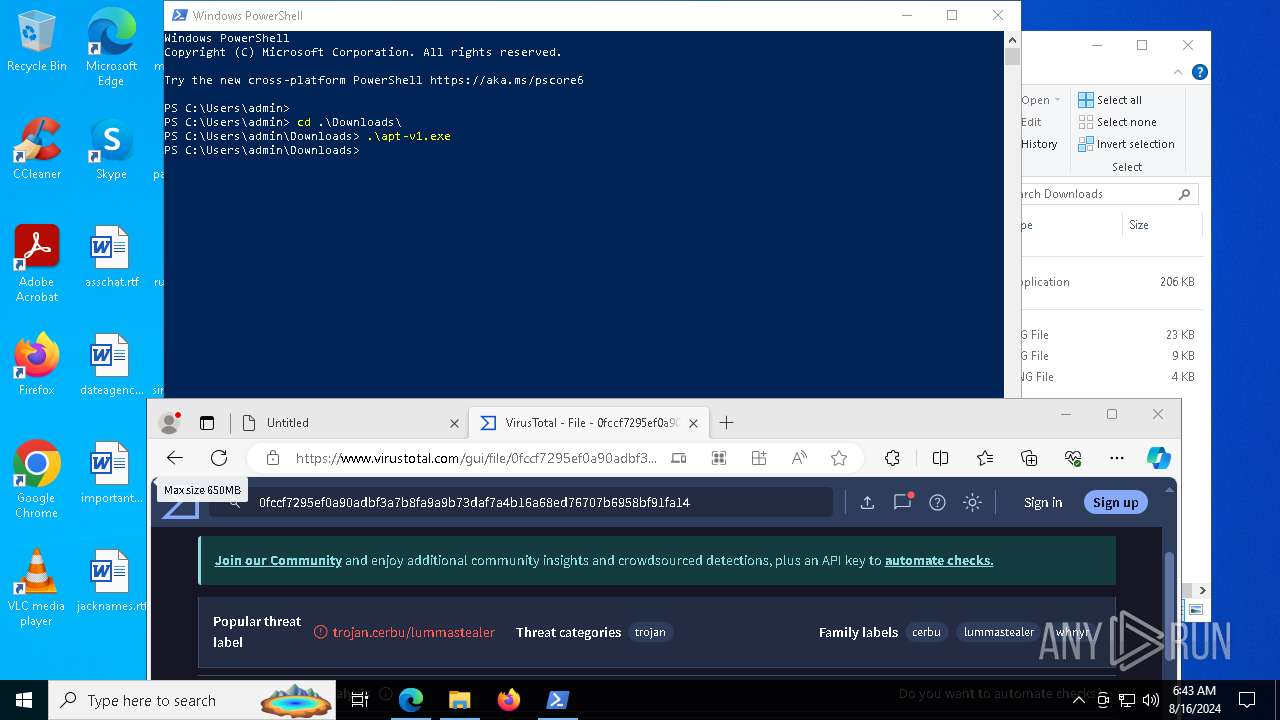Open VLC media player desktop icon

pyautogui.click(x=36, y=588)
